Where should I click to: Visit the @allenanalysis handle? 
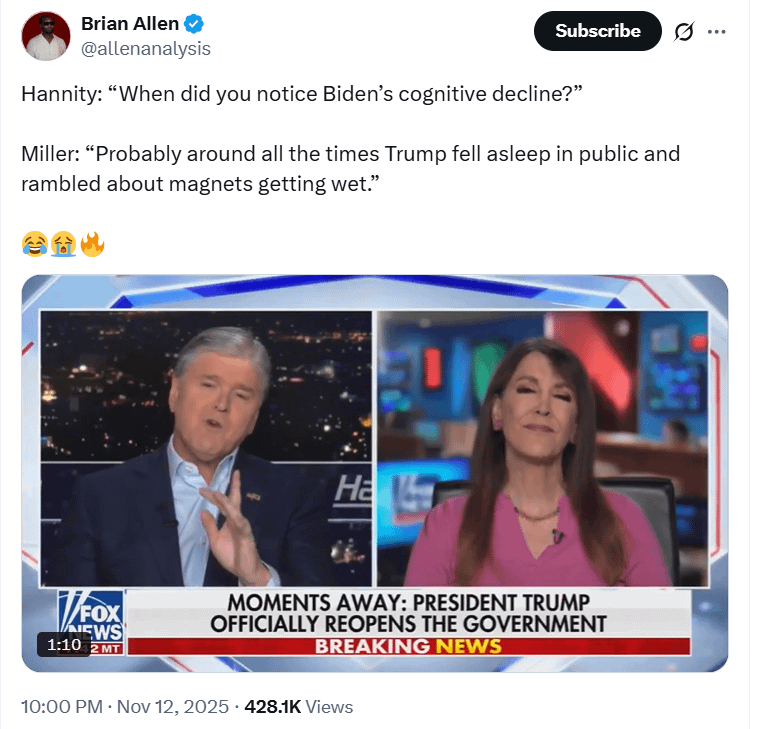coord(146,49)
